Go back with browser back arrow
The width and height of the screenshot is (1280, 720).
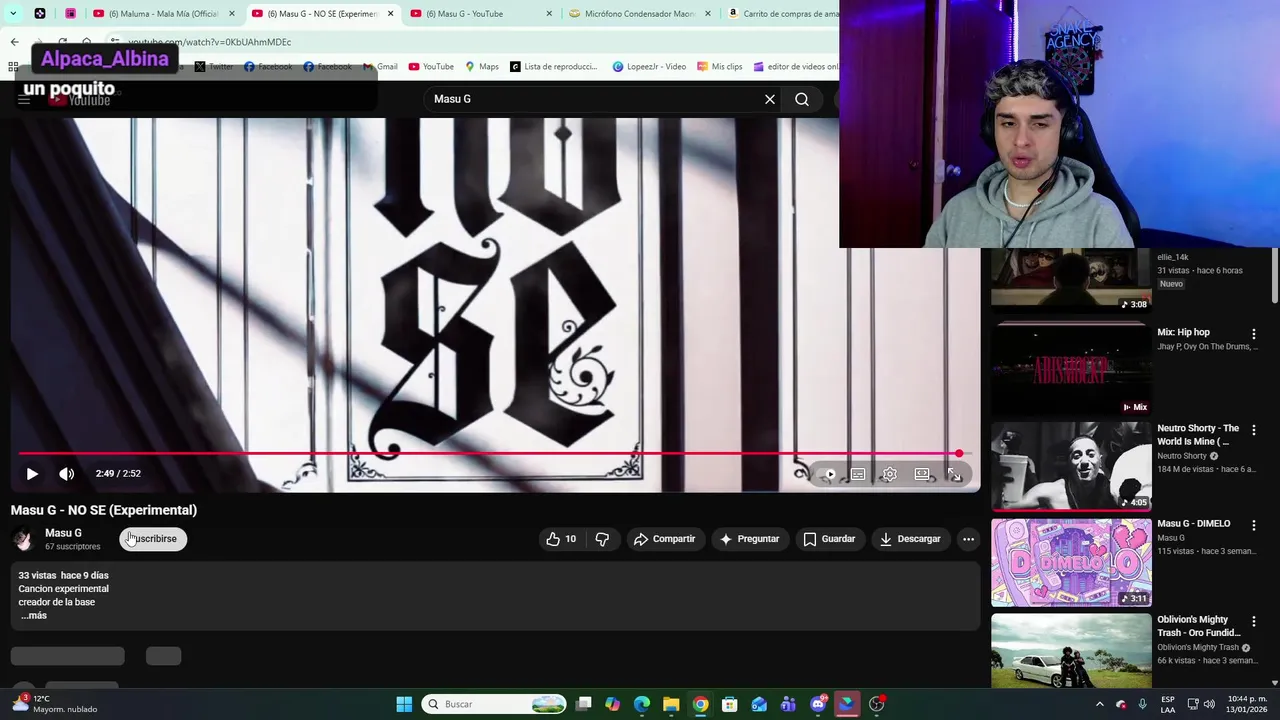pyautogui.click(x=14, y=42)
